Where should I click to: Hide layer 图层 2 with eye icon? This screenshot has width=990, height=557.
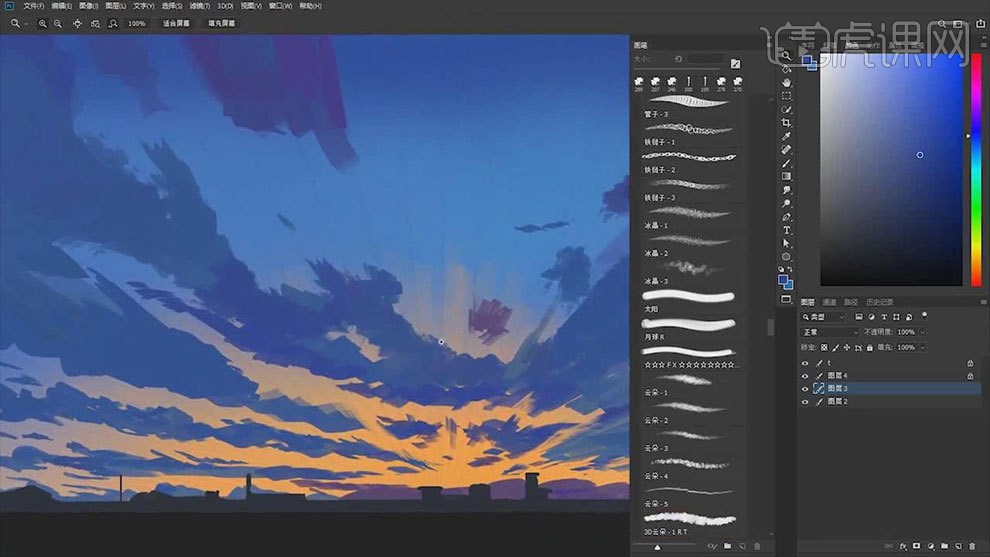[x=805, y=401]
